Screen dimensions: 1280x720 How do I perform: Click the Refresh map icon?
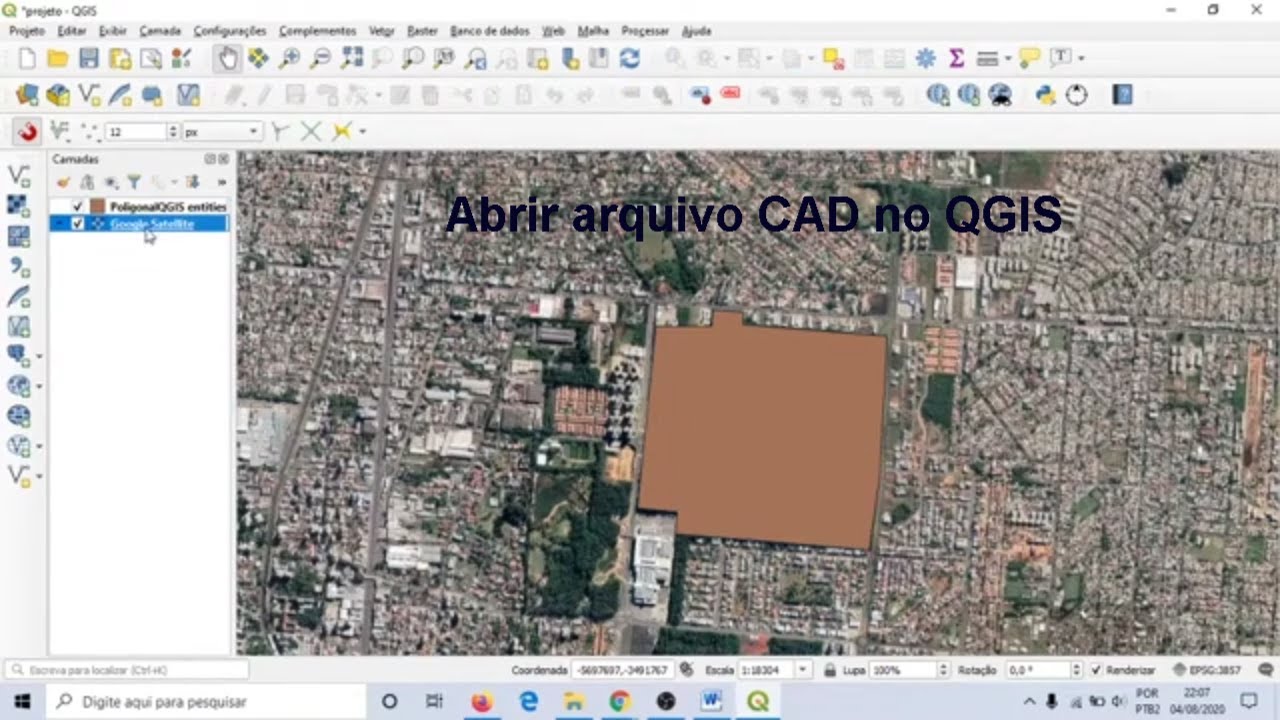click(630, 59)
